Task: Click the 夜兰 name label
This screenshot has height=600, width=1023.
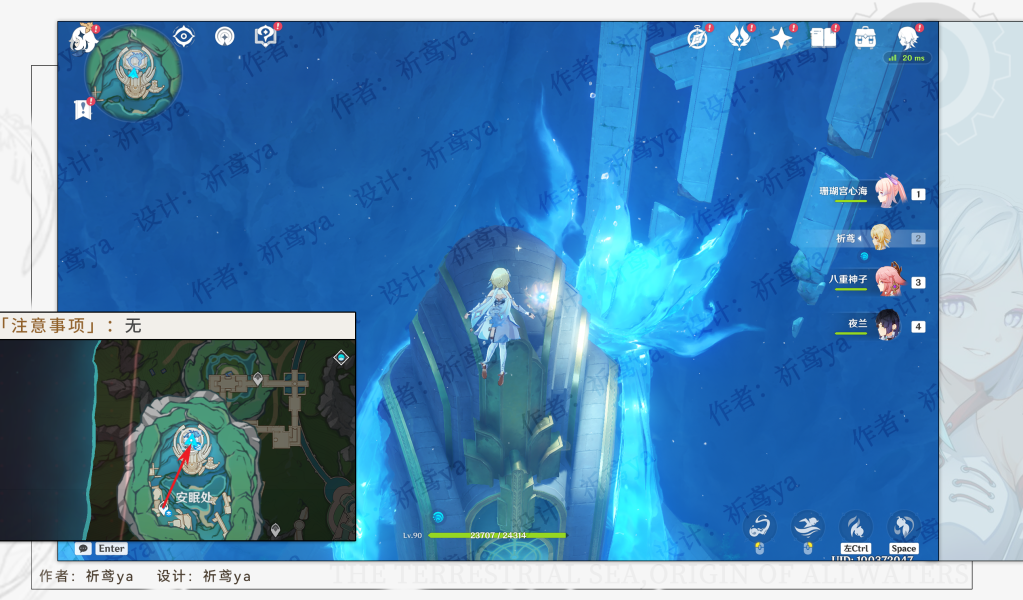Action: [858, 323]
